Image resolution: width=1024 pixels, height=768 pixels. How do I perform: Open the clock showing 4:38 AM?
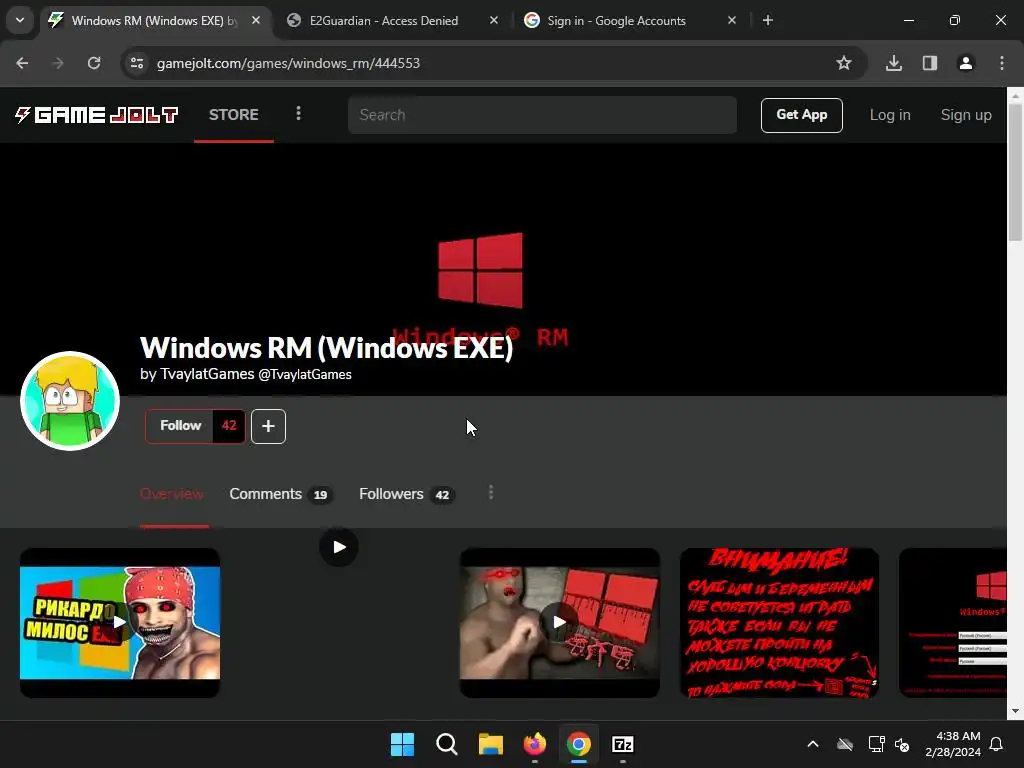coord(953,744)
